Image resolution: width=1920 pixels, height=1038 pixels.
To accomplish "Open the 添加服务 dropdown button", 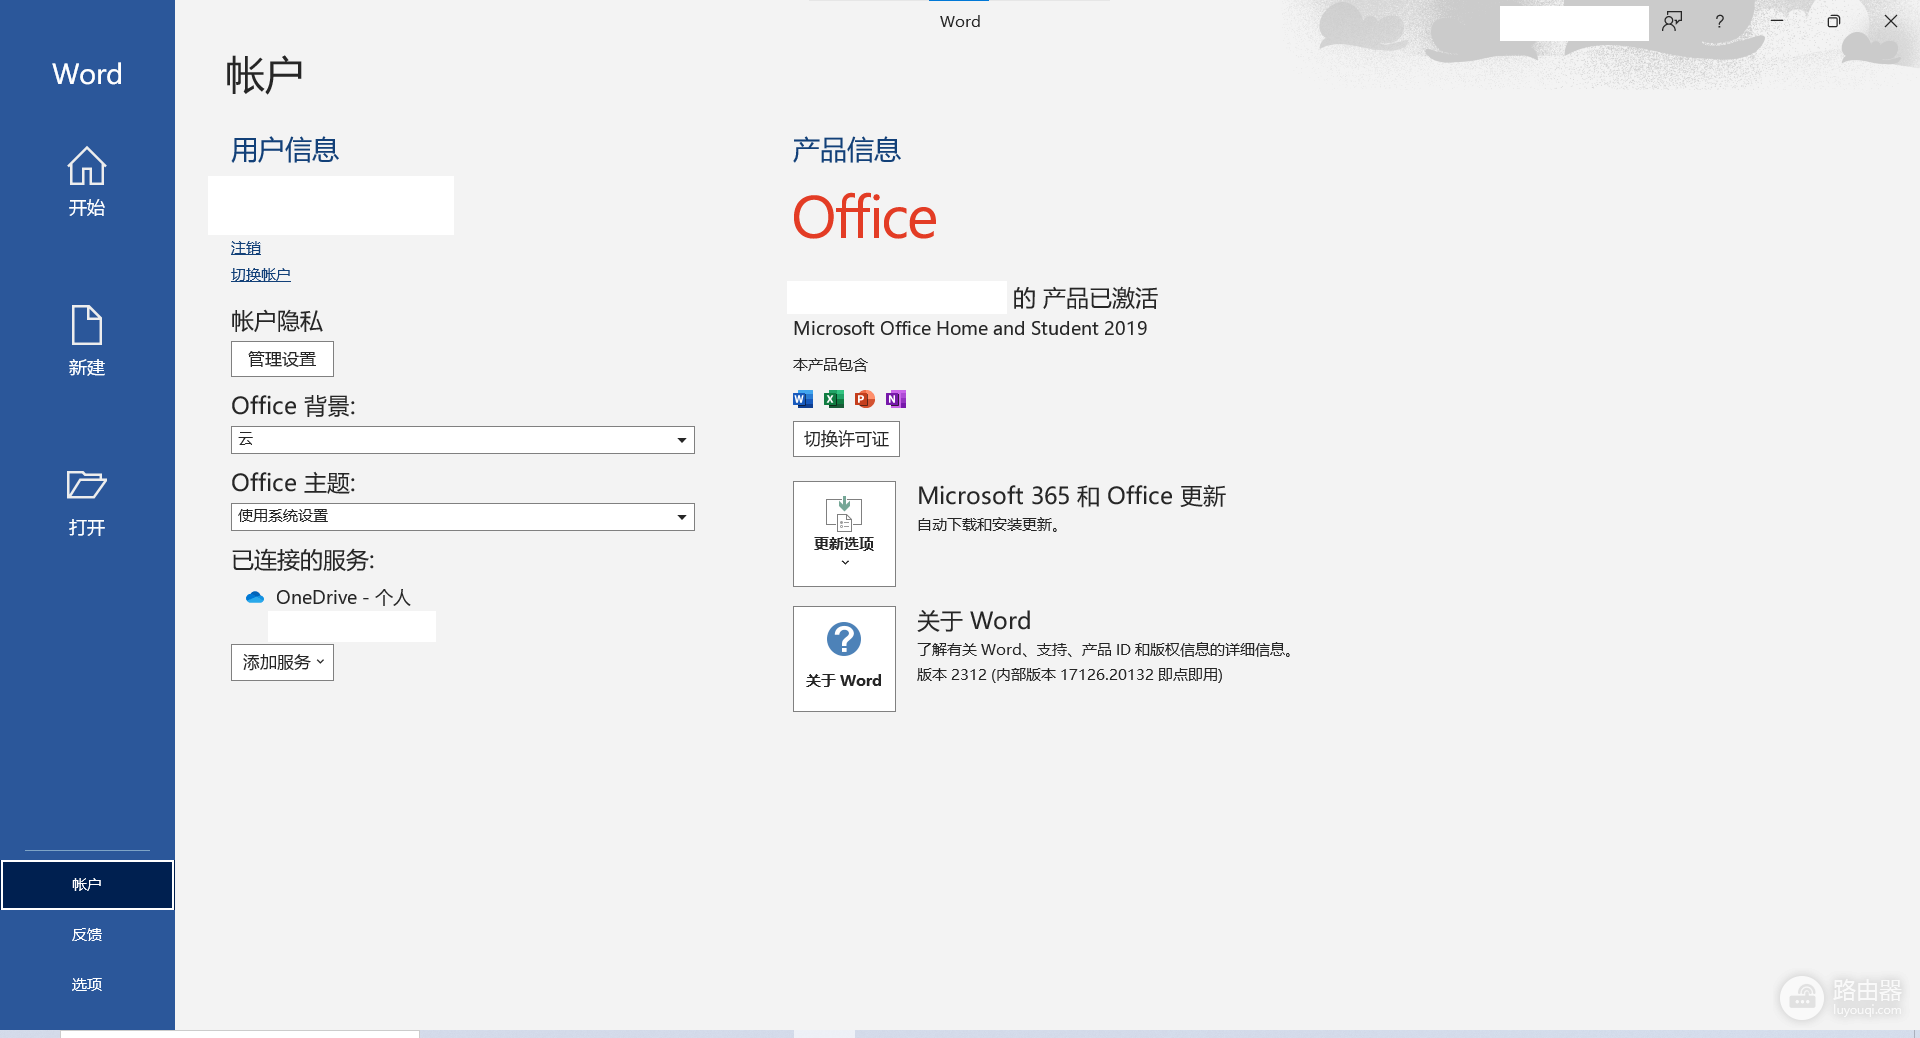I will point(282,663).
